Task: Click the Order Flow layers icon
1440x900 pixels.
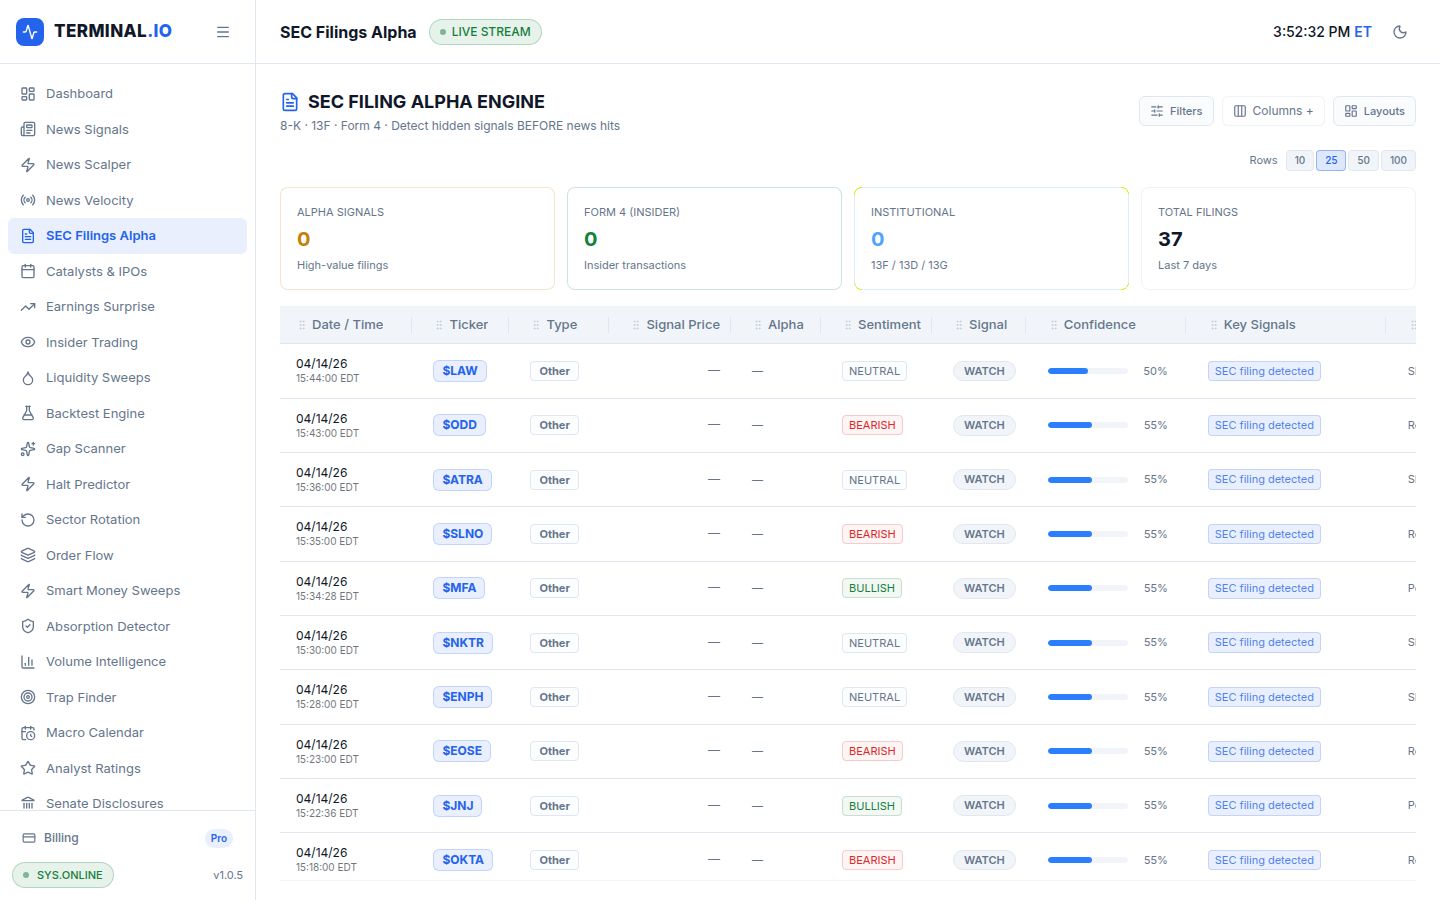Action: [28, 555]
